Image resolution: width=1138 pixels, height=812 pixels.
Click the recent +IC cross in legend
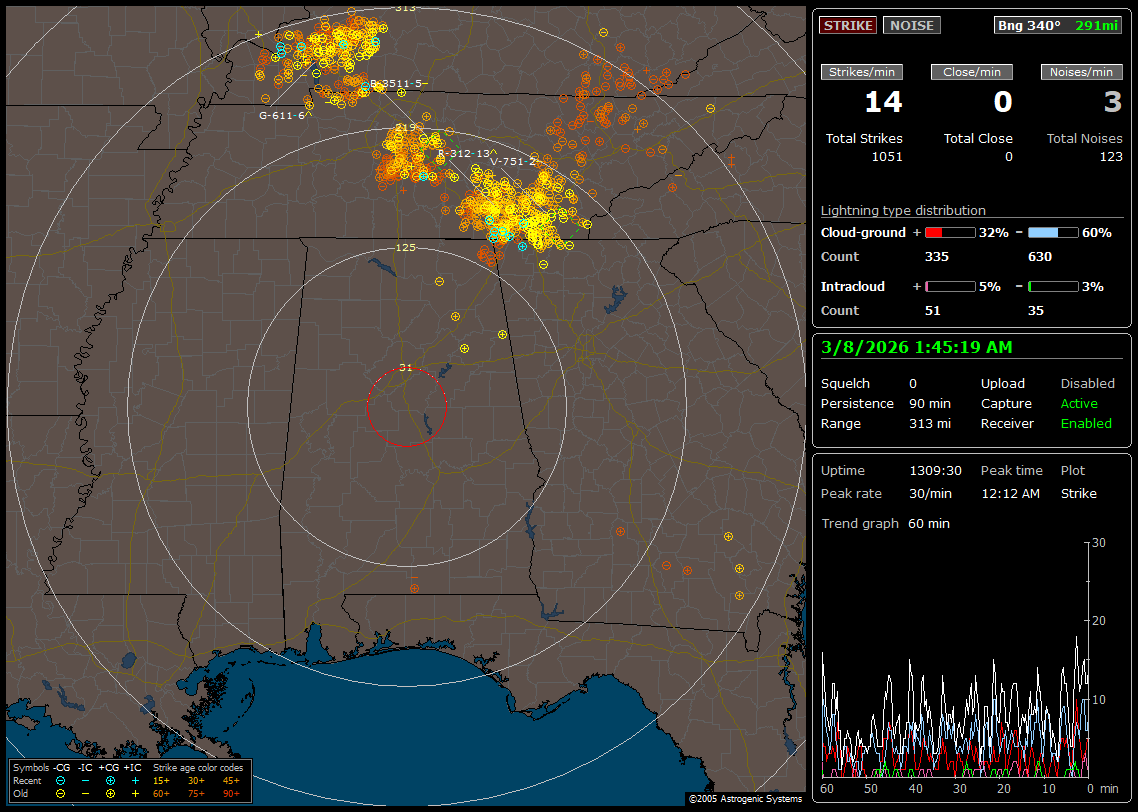(135, 780)
